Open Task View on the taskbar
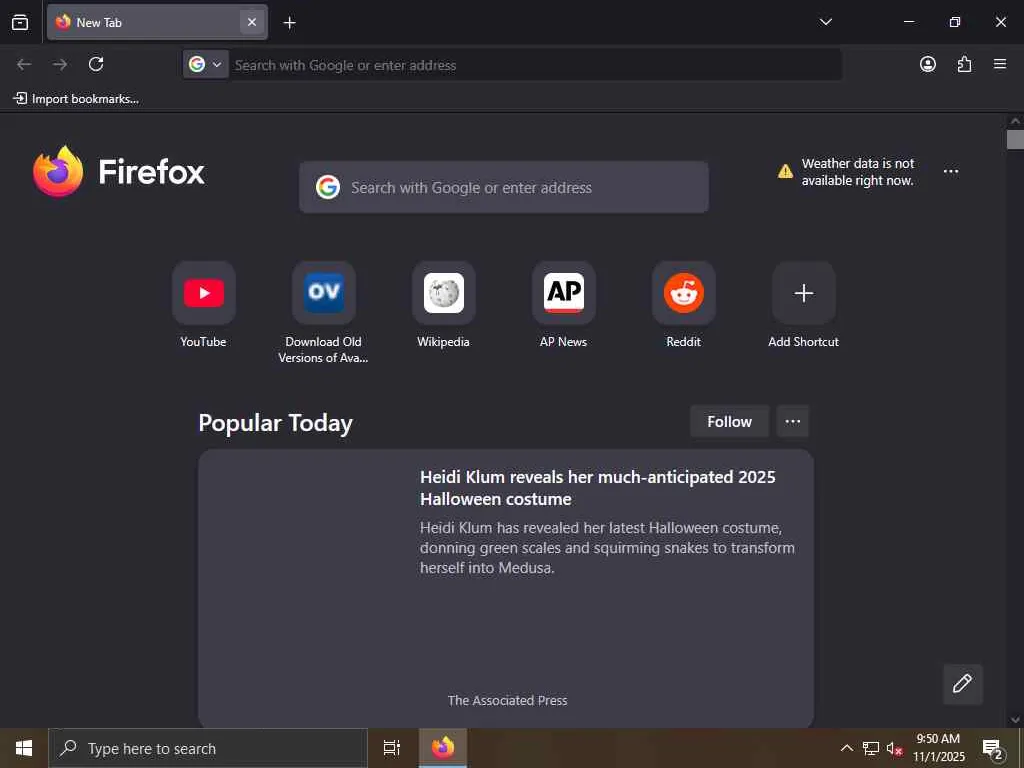 tap(392, 748)
